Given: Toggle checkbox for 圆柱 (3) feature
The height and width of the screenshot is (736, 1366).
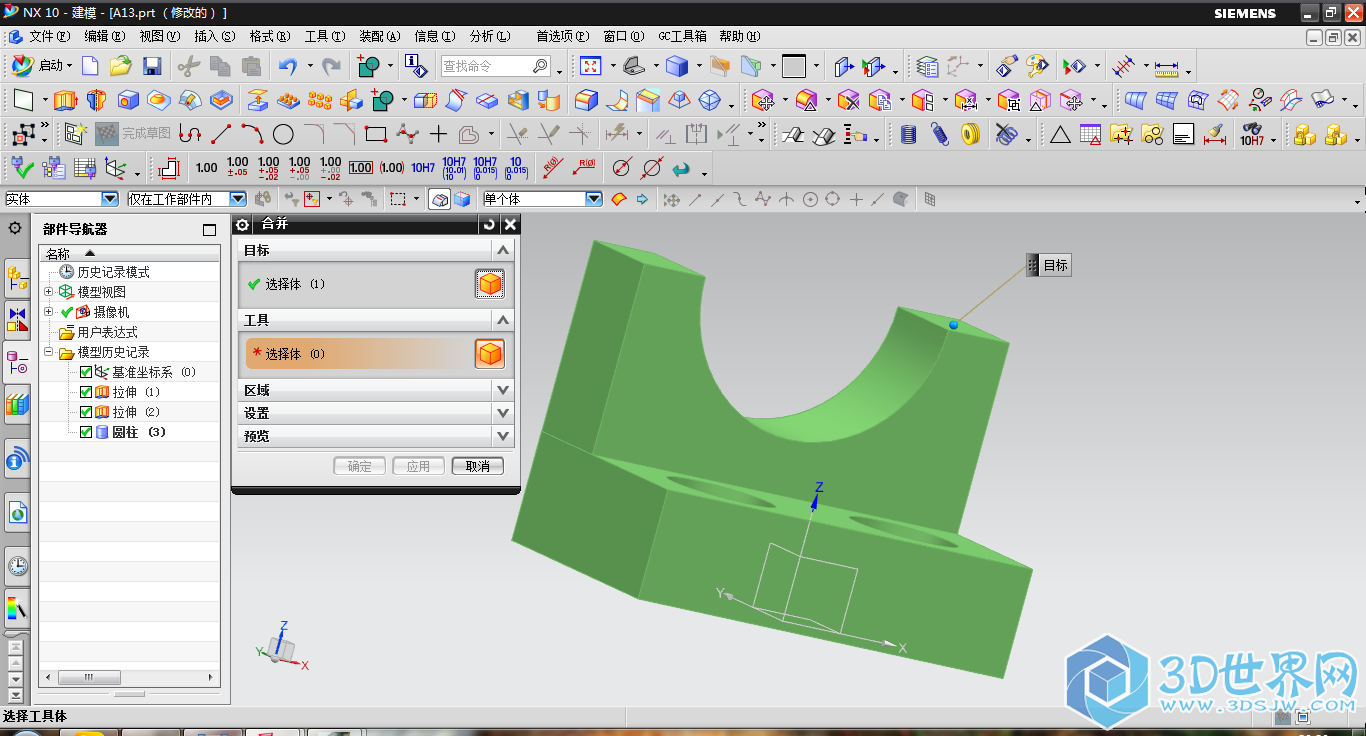Looking at the screenshot, I should 86,432.
